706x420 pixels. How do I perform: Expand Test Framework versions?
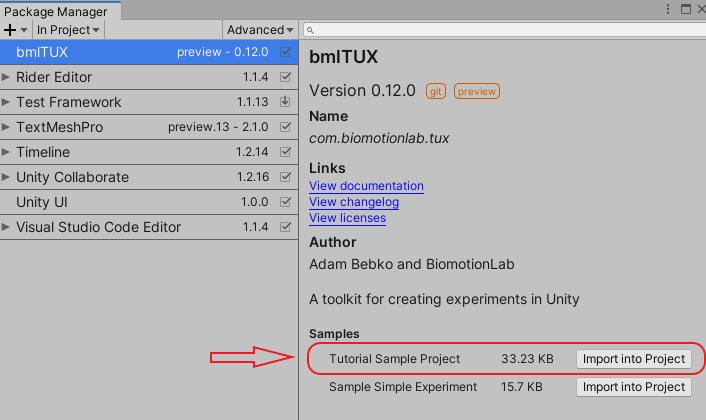(x=5, y=102)
